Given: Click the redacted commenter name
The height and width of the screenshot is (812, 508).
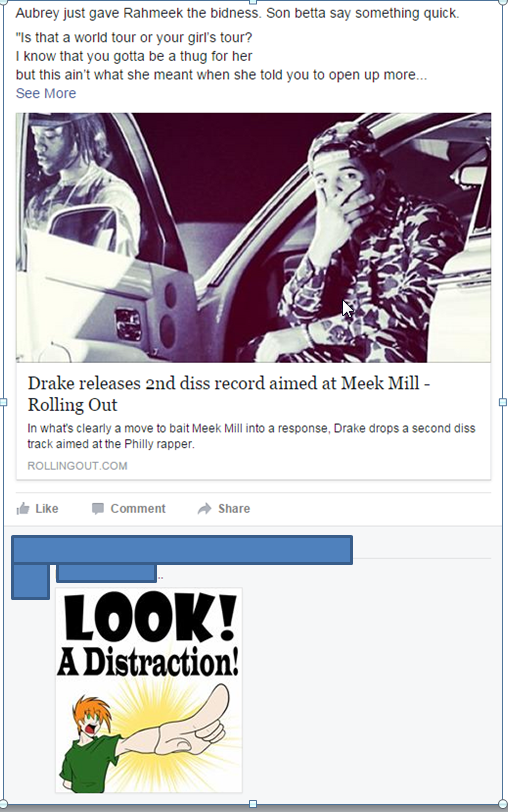Looking at the screenshot, I should 106,573.
